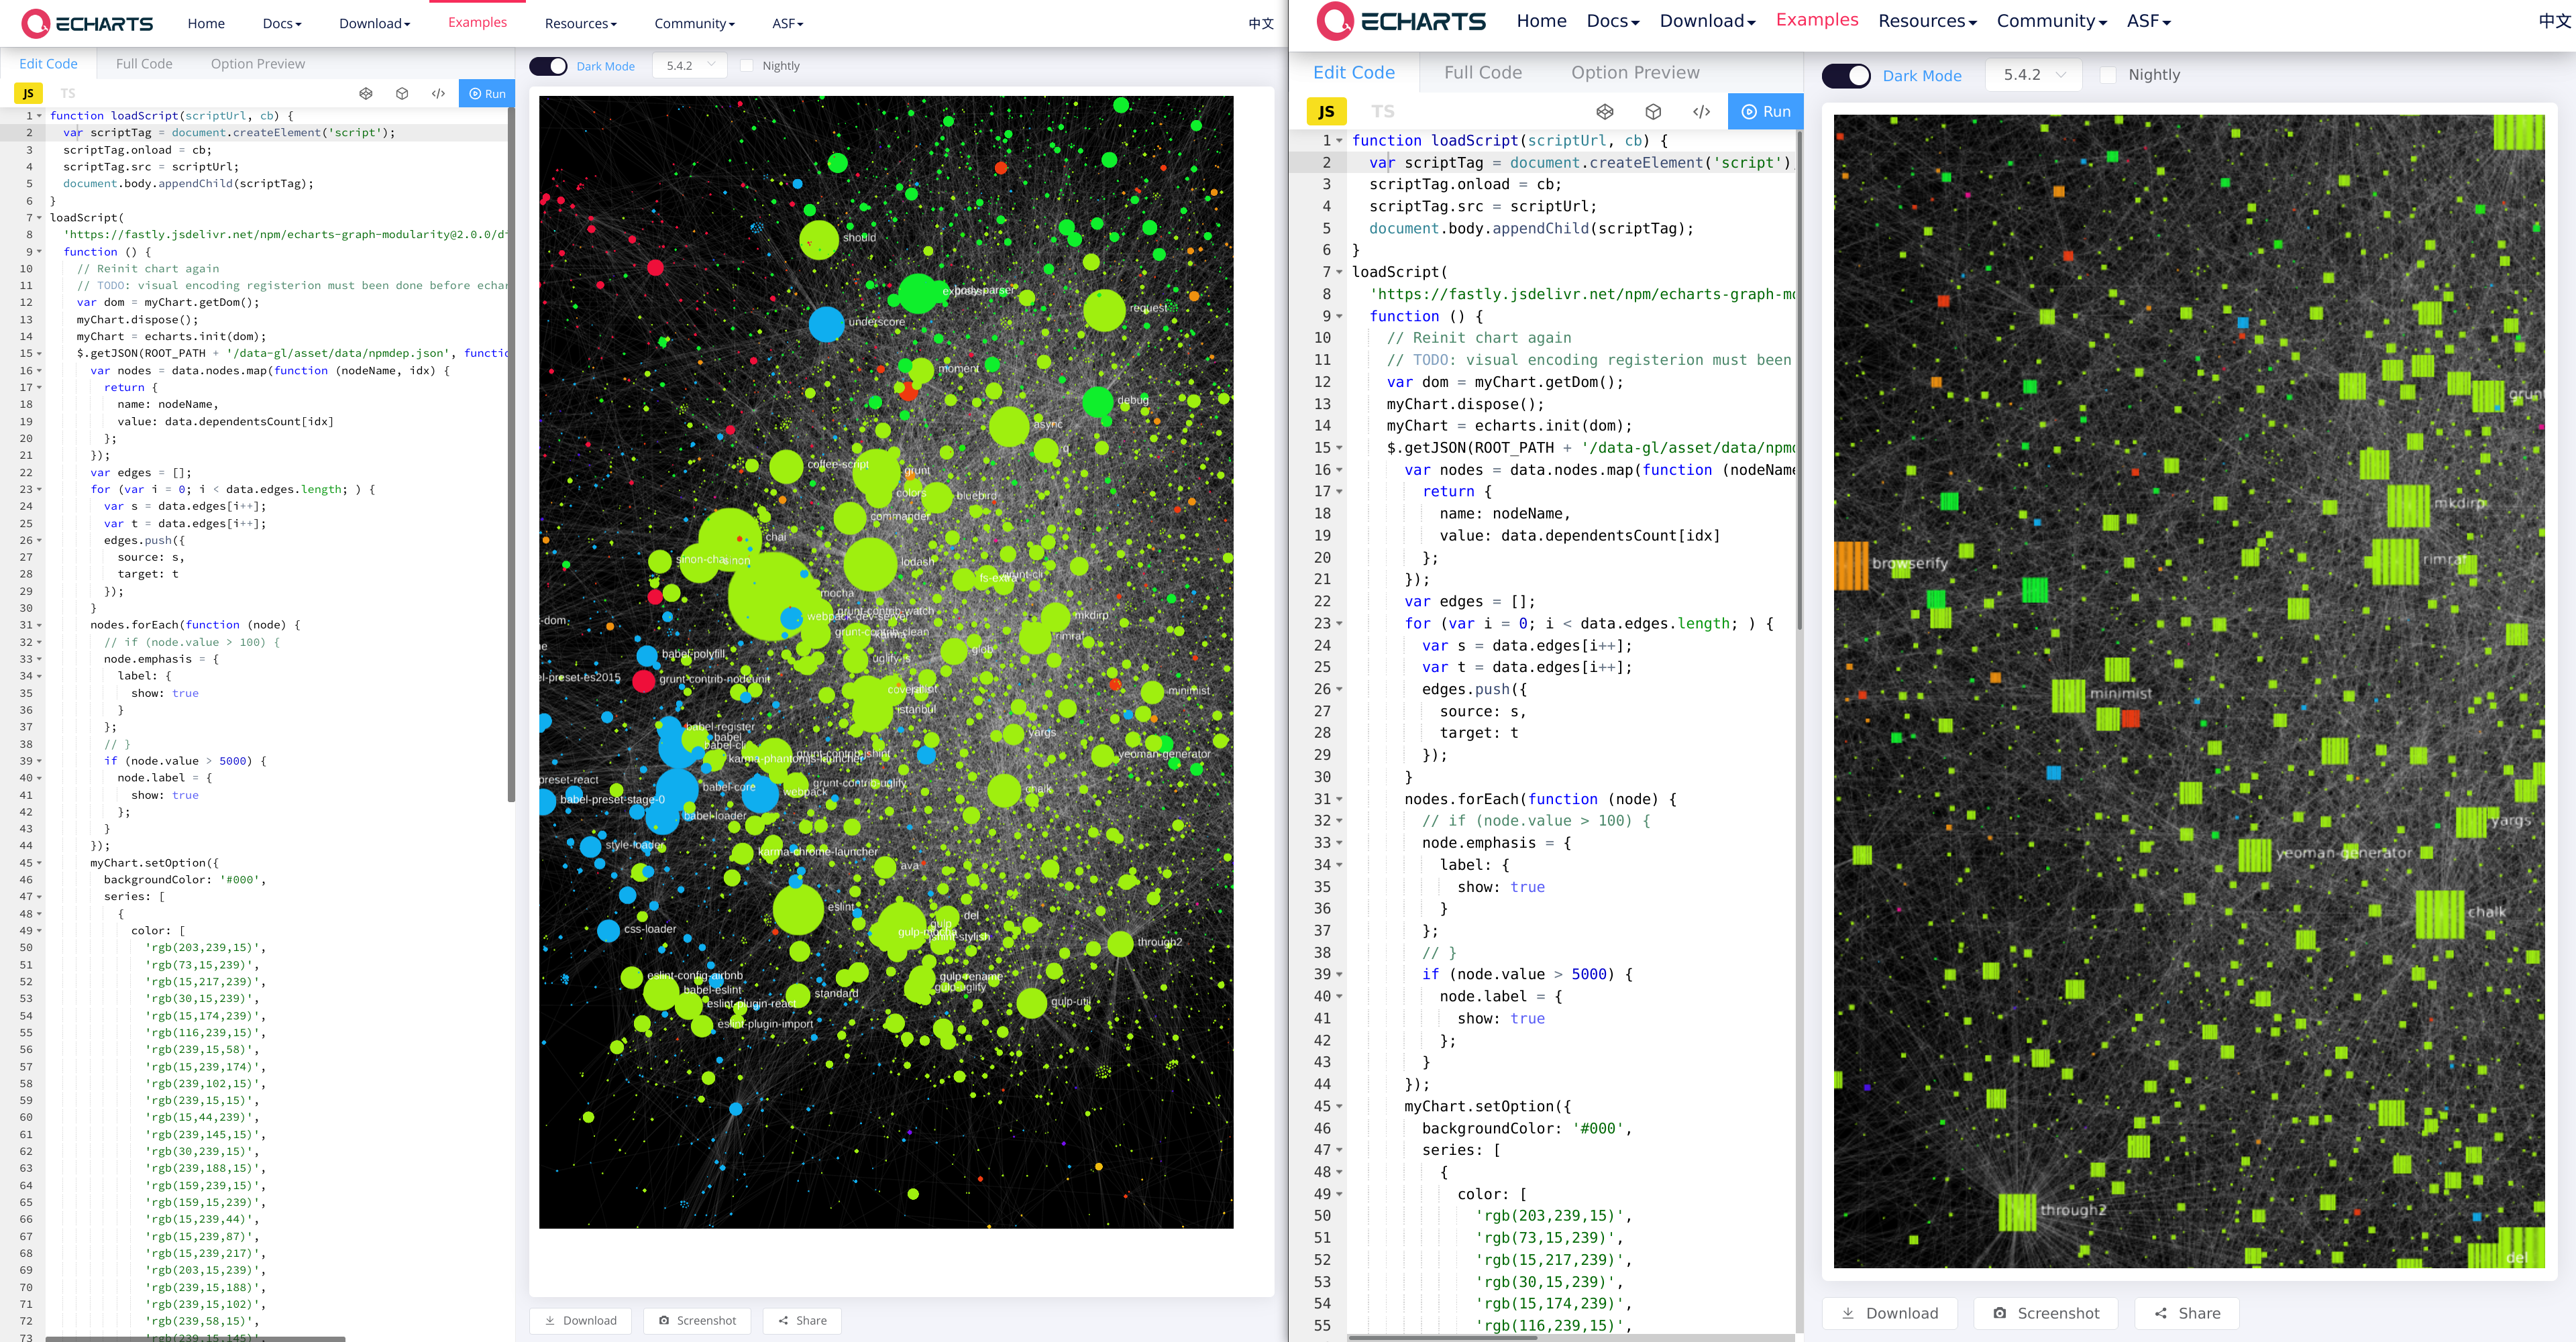Collapse code fold arrow at line 15 in left editor
Viewport: 2576px width, 1342px height.
(39, 353)
